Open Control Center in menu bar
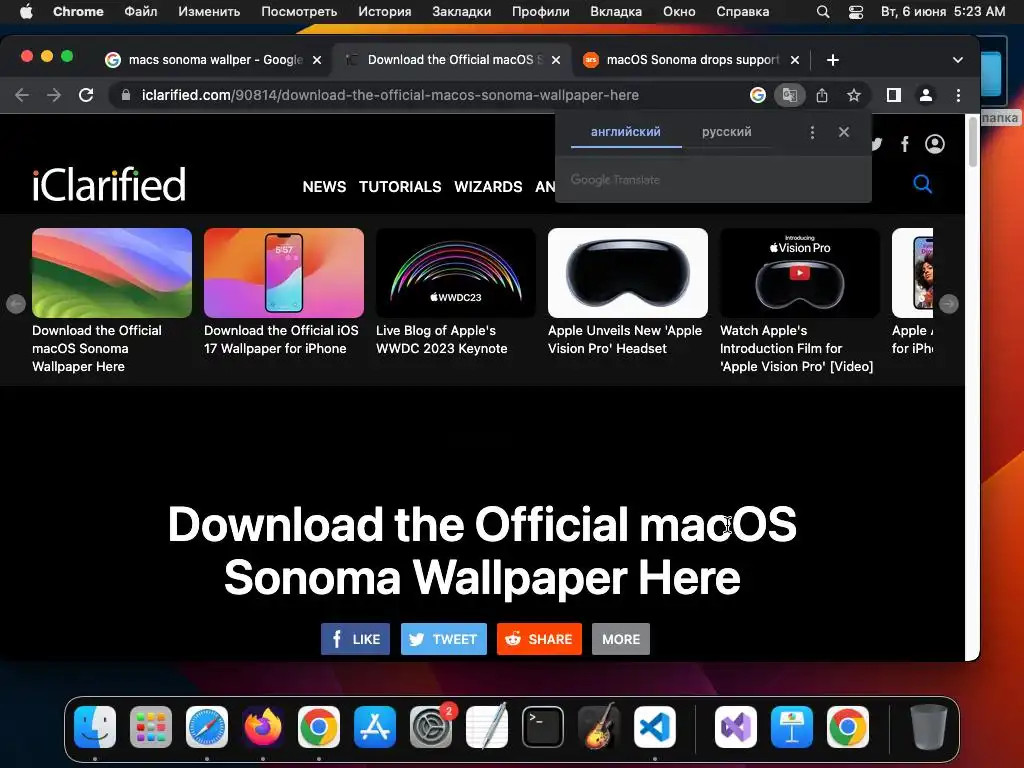1024x768 pixels. coord(856,12)
